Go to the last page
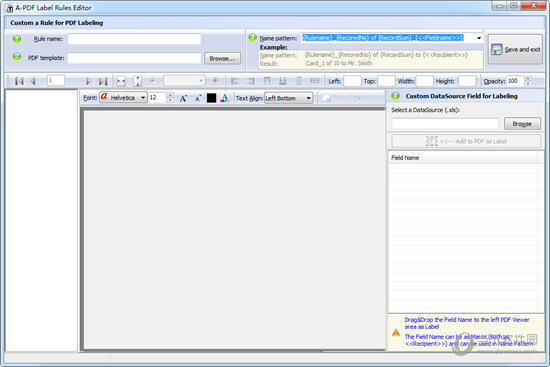The image size is (550, 367). click(x=103, y=81)
